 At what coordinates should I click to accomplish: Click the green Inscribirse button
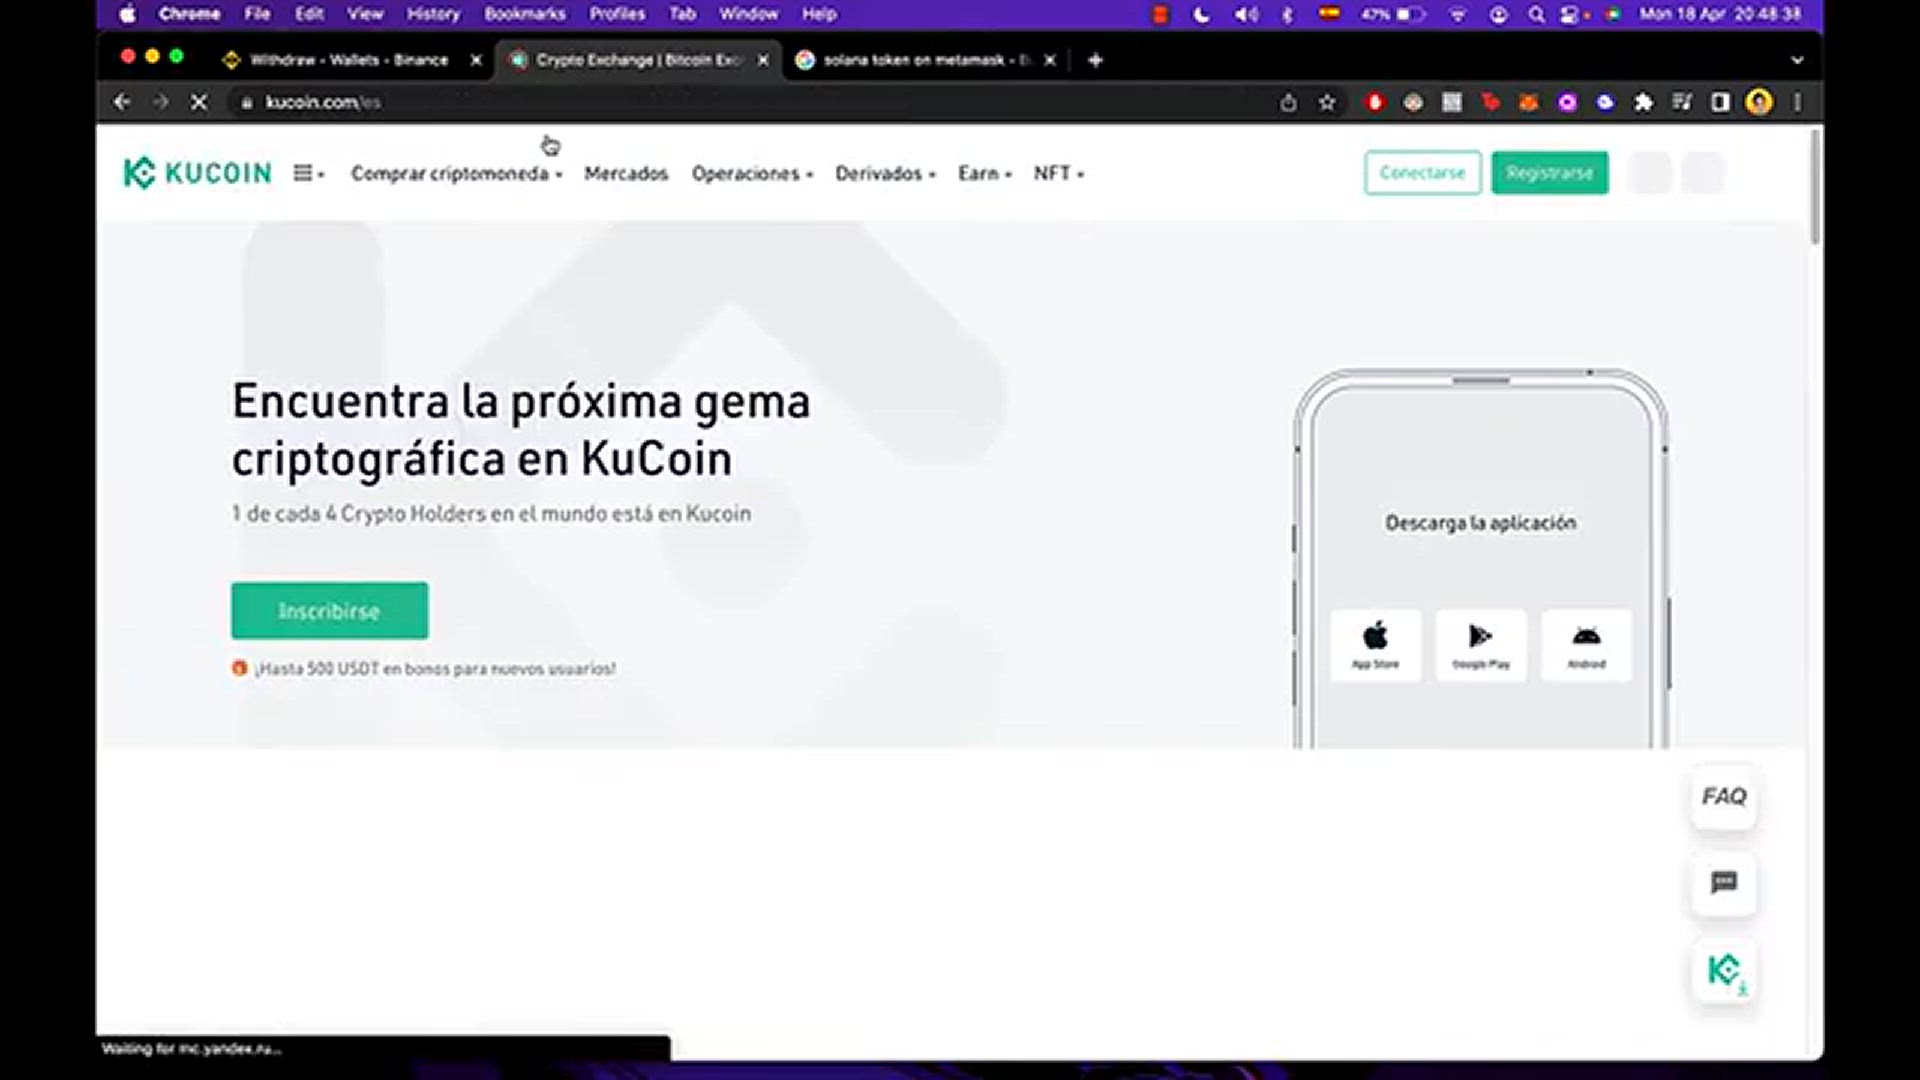329,611
